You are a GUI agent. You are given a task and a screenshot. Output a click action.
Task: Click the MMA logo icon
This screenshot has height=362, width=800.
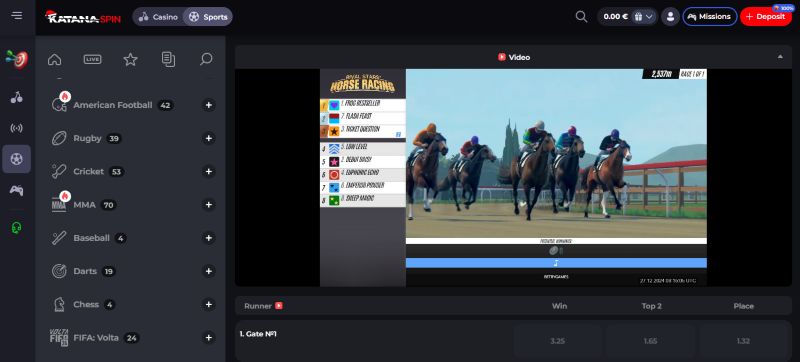59,205
